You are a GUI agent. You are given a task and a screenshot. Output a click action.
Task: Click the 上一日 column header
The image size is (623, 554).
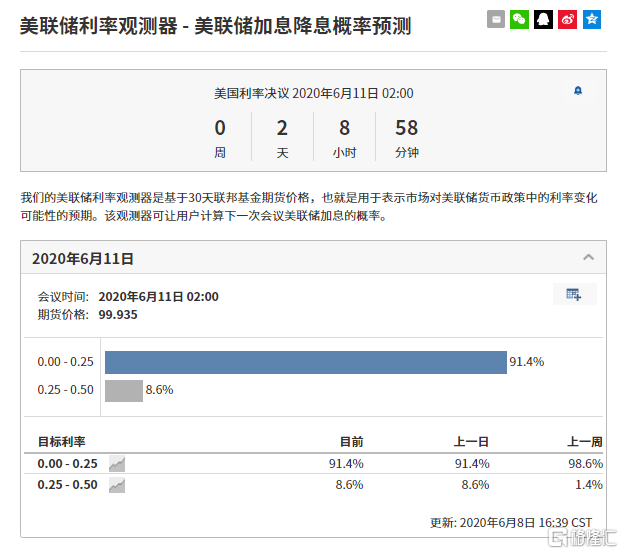click(x=471, y=441)
